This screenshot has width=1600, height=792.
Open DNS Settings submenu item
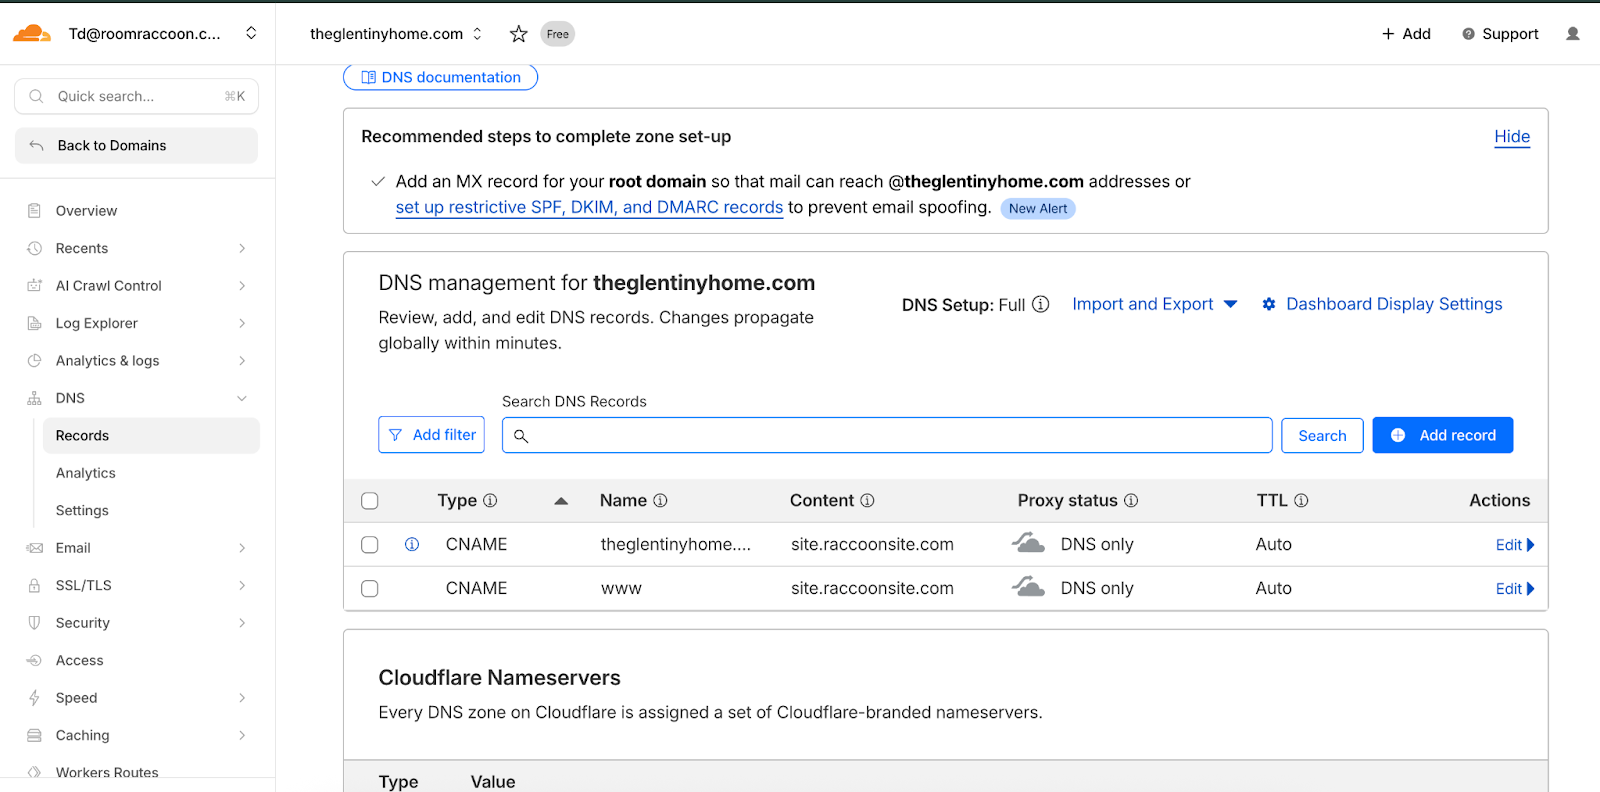coord(82,511)
